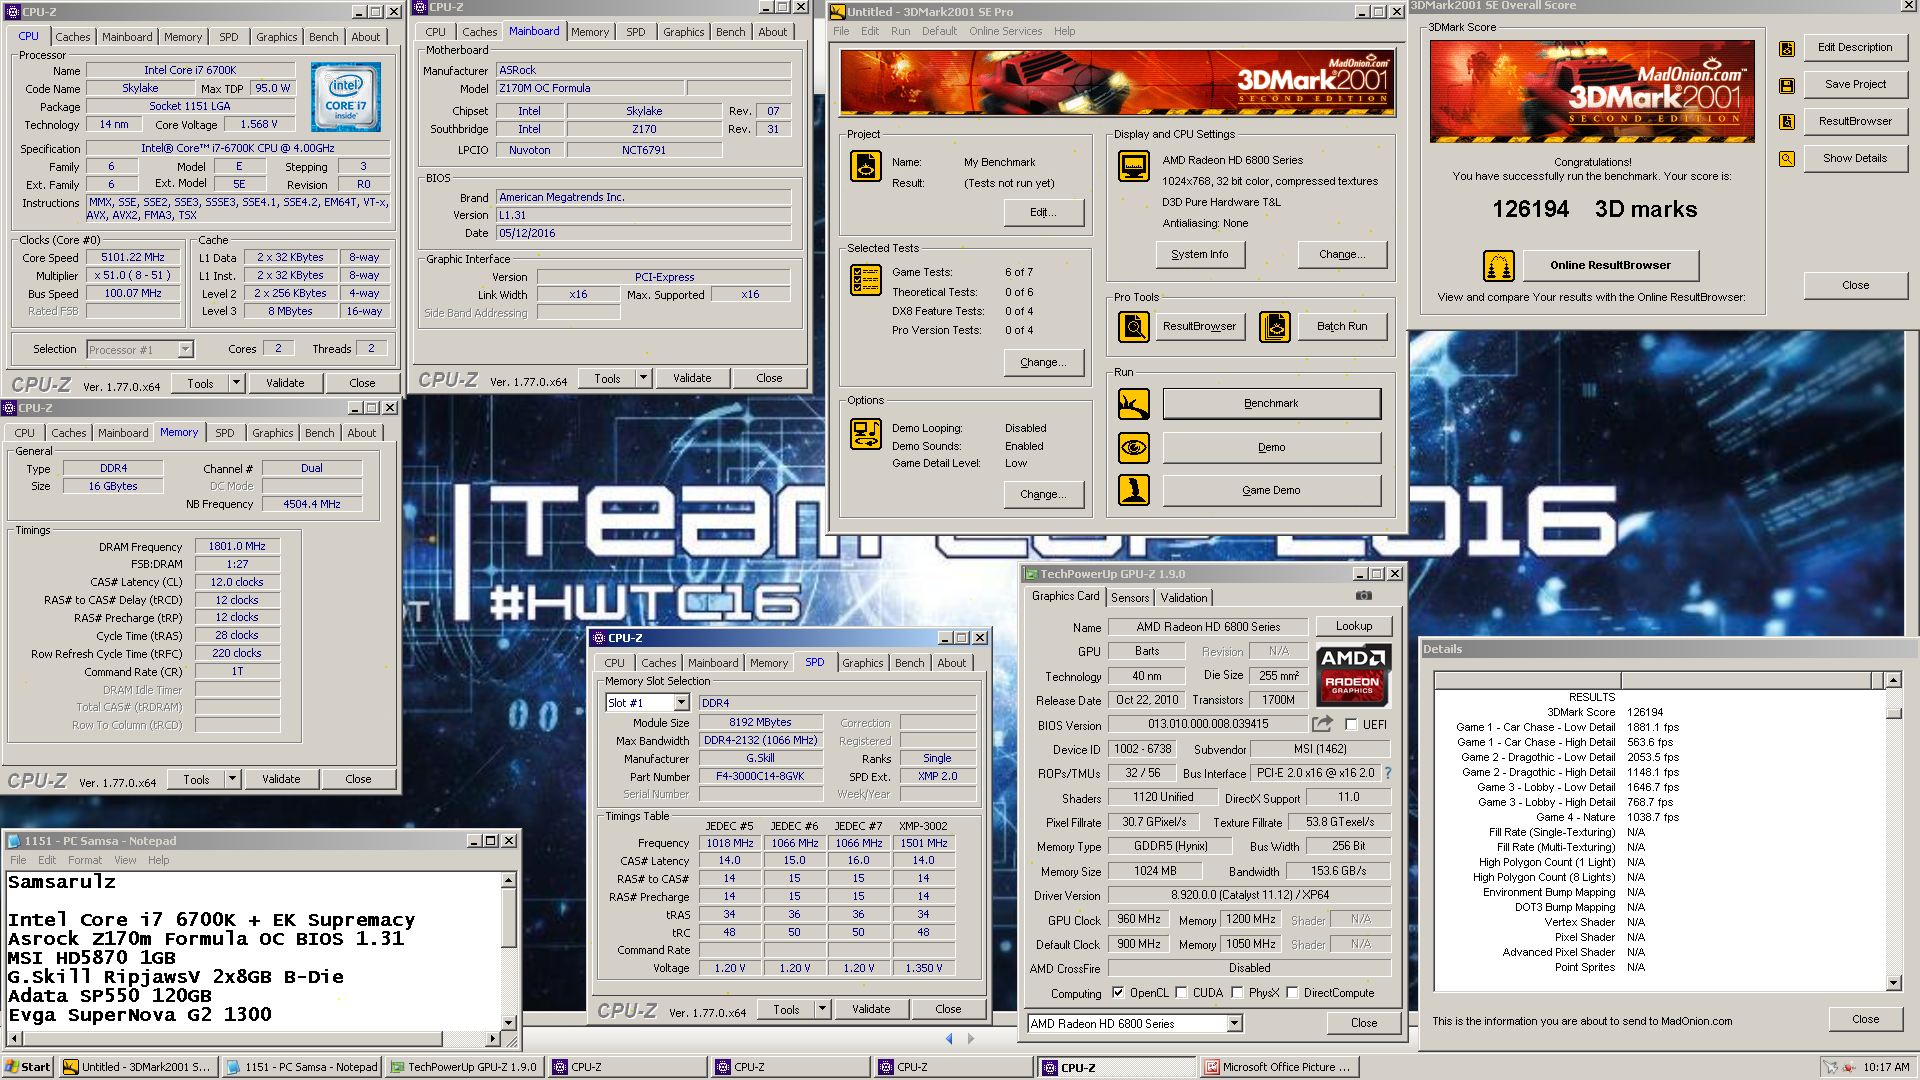Image resolution: width=1920 pixels, height=1080 pixels.
Task: Click the previous arrow below the SPD CPU-Z window
Action: pyautogui.click(x=949, y=1038)
